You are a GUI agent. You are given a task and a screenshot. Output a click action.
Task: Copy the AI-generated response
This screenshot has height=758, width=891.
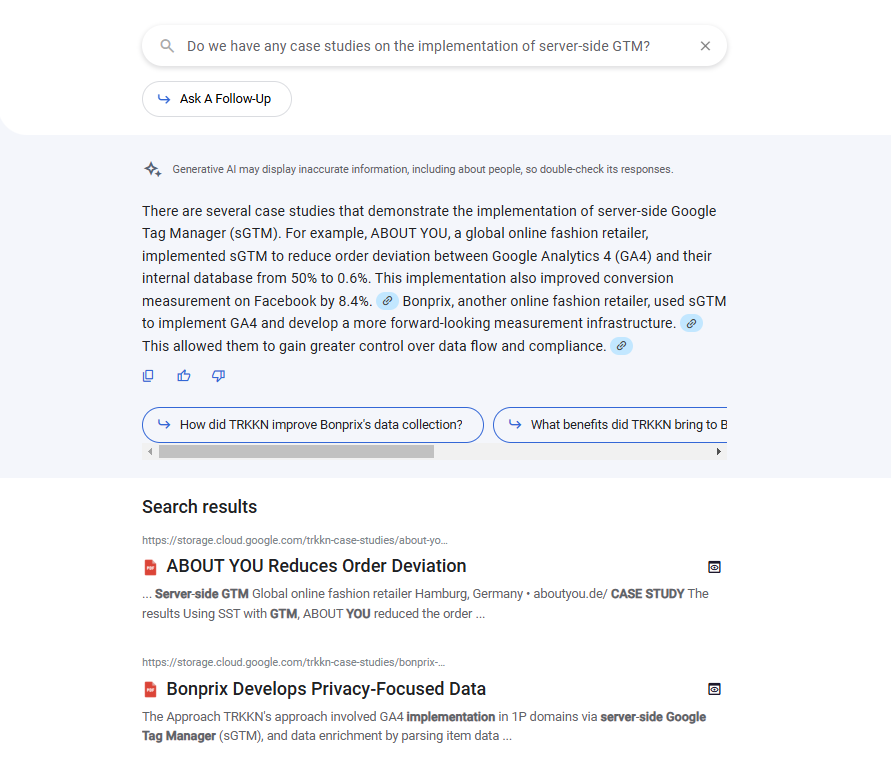pos(148,375)
